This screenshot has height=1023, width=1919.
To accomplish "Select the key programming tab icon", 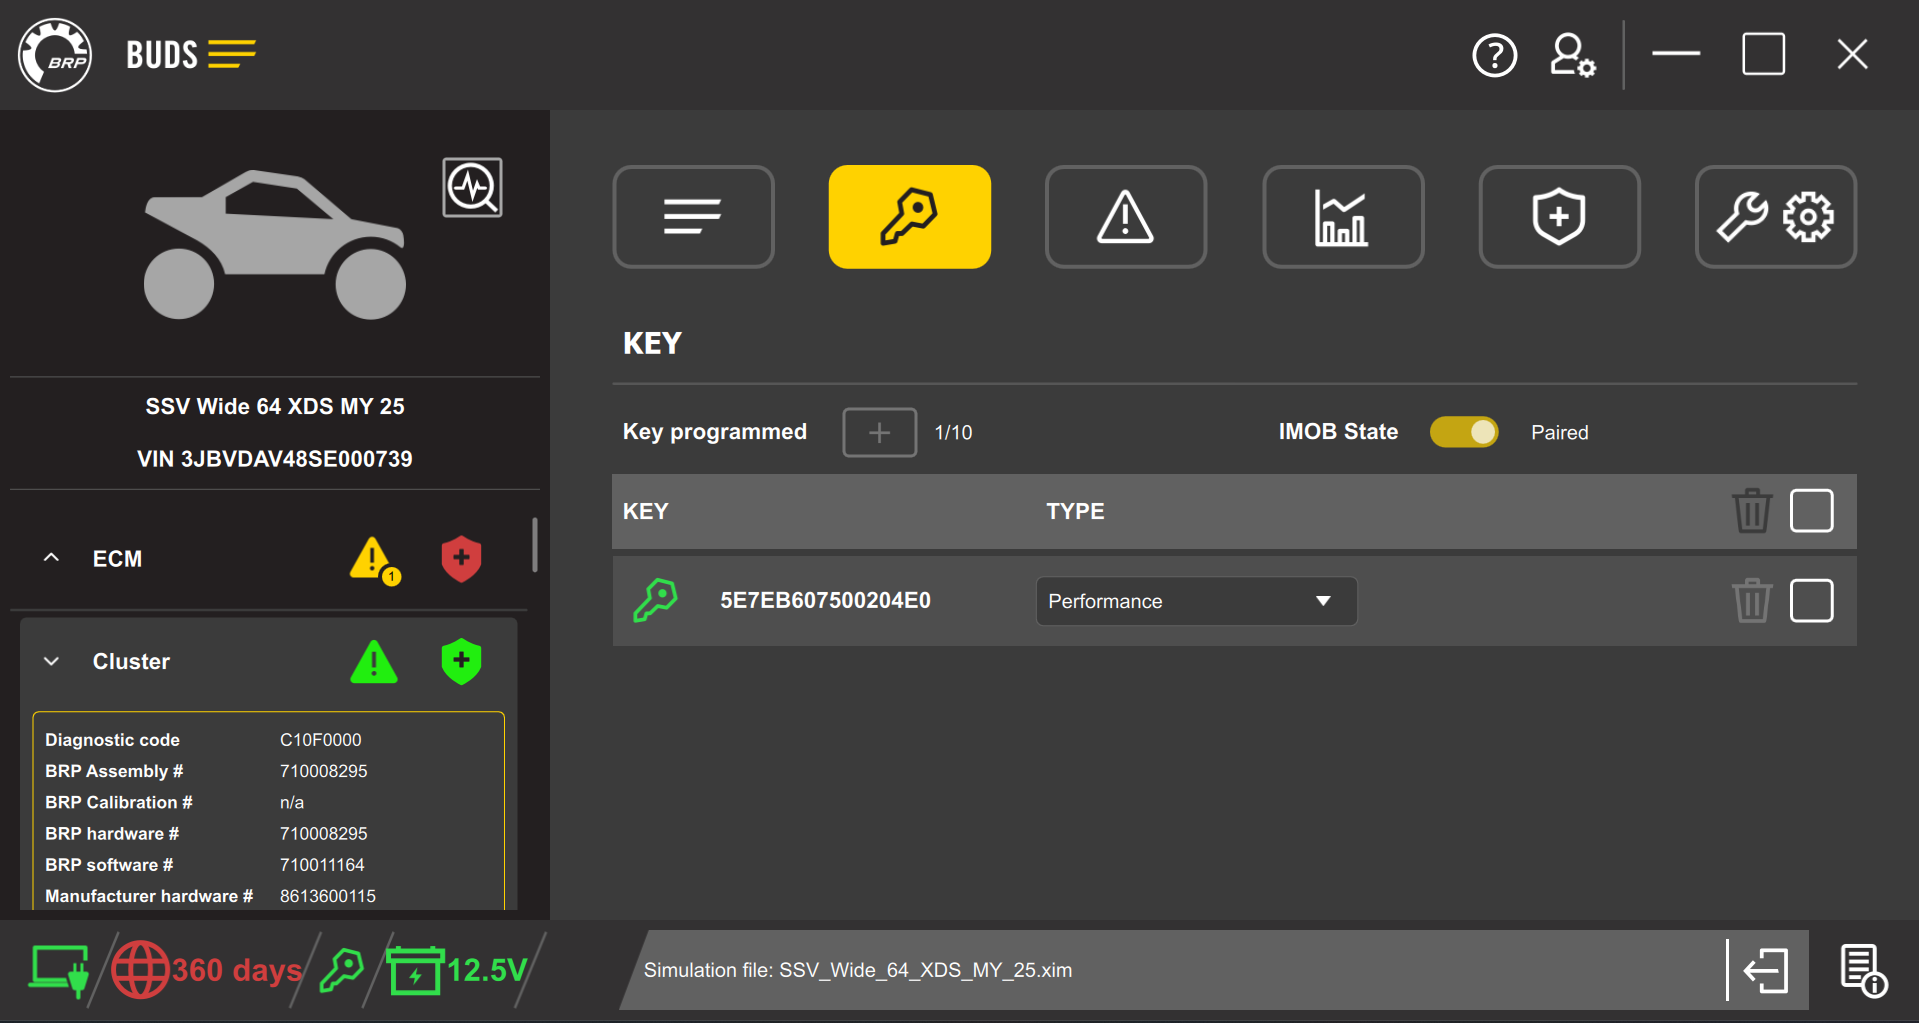I will tap(908, 216).
